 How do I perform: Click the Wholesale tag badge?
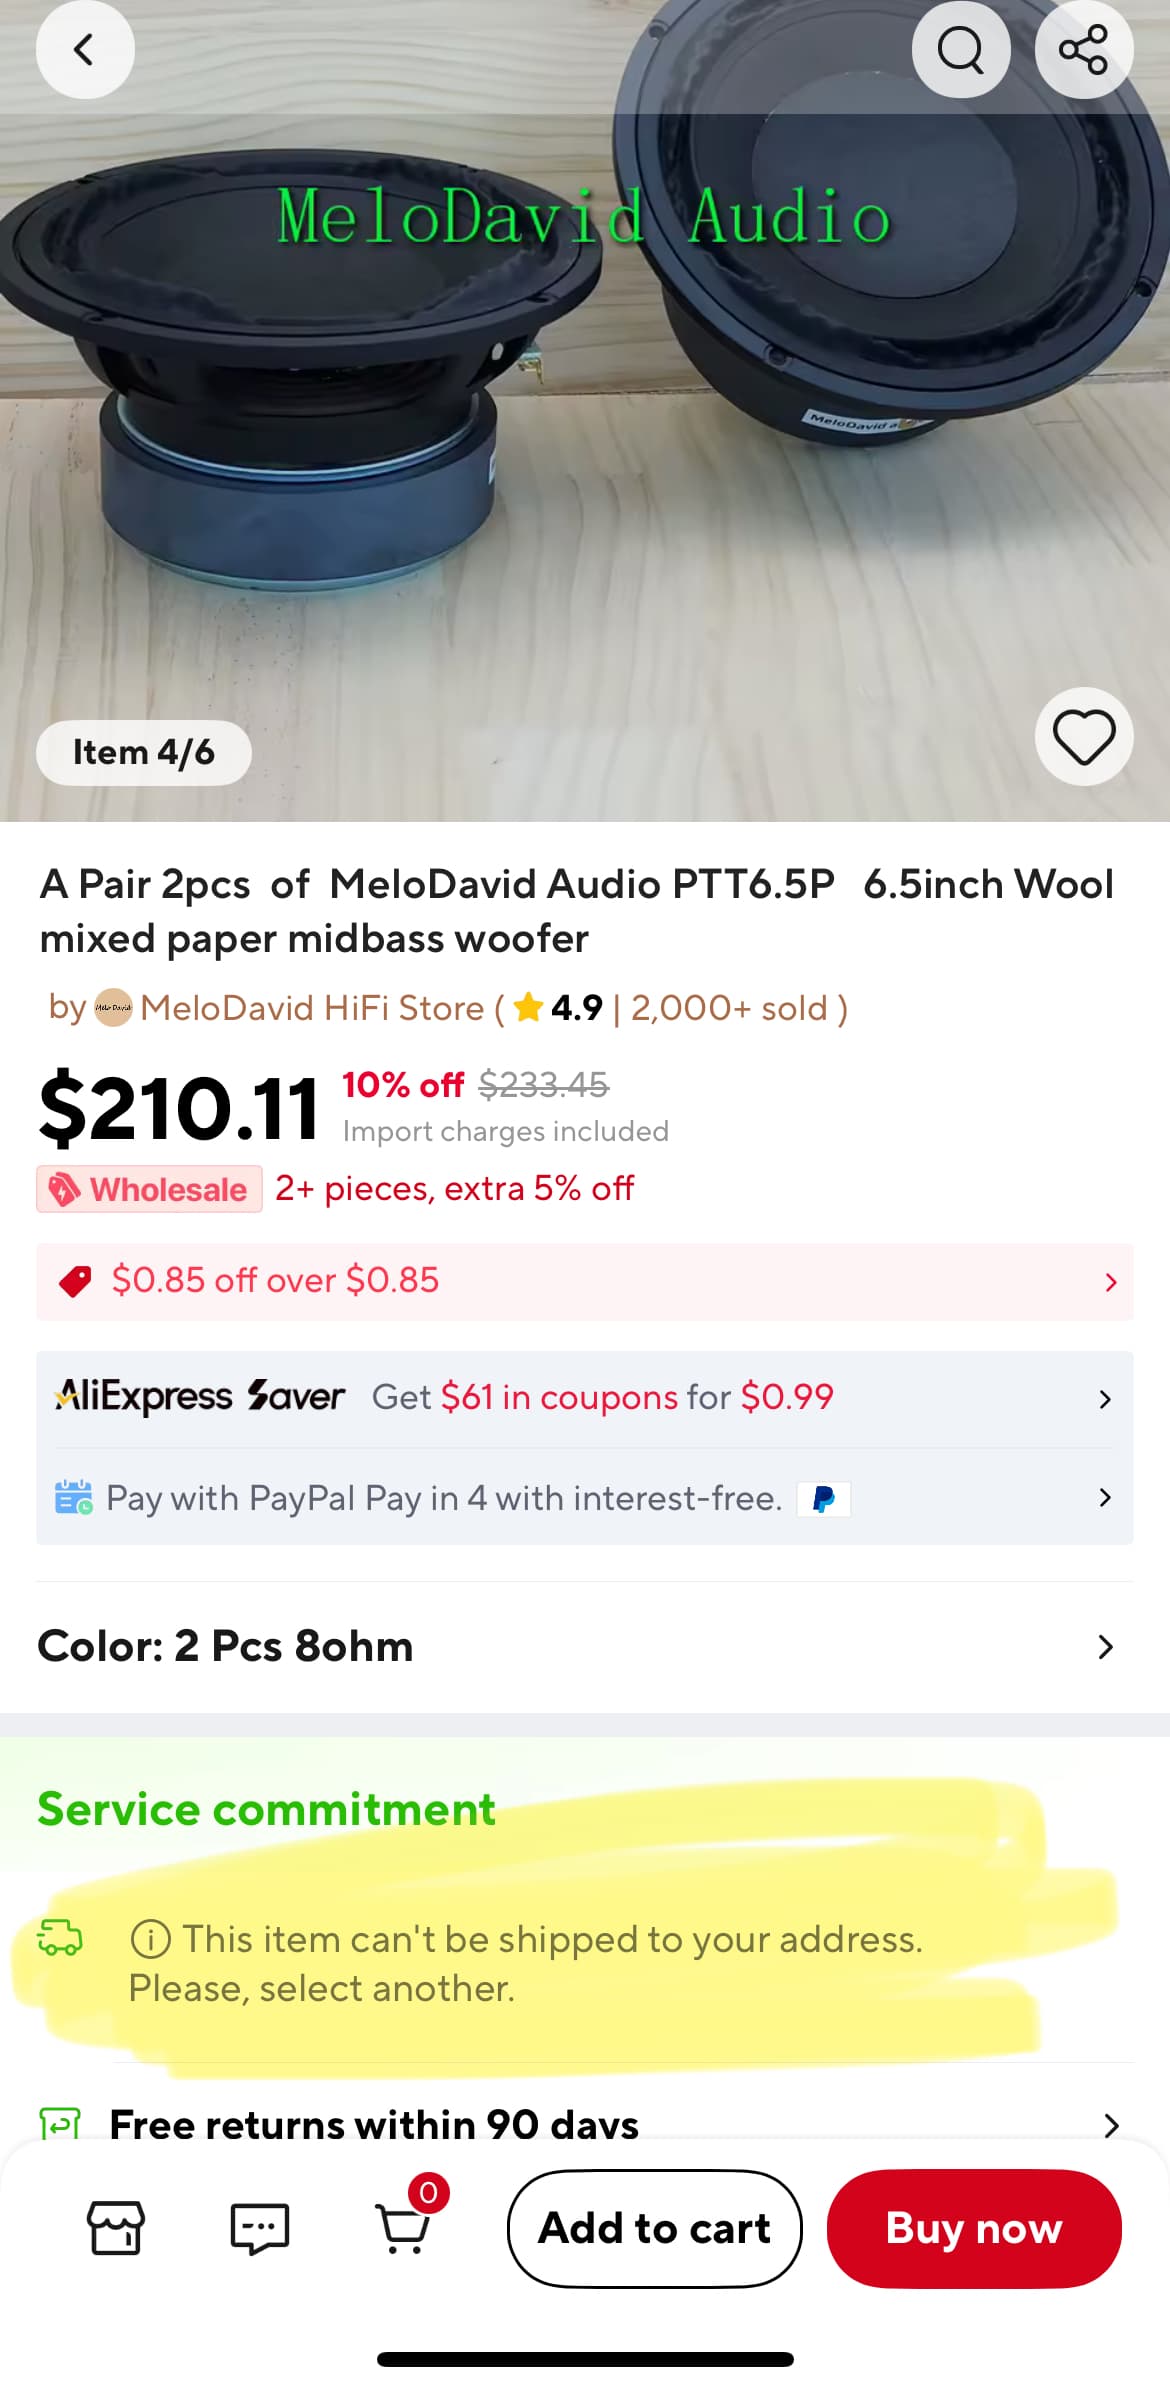point(150,1189)
